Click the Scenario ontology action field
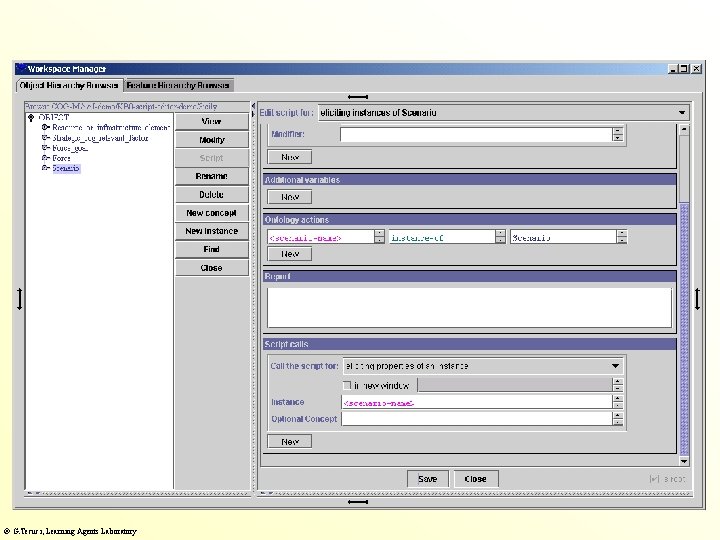 point(563,237)
